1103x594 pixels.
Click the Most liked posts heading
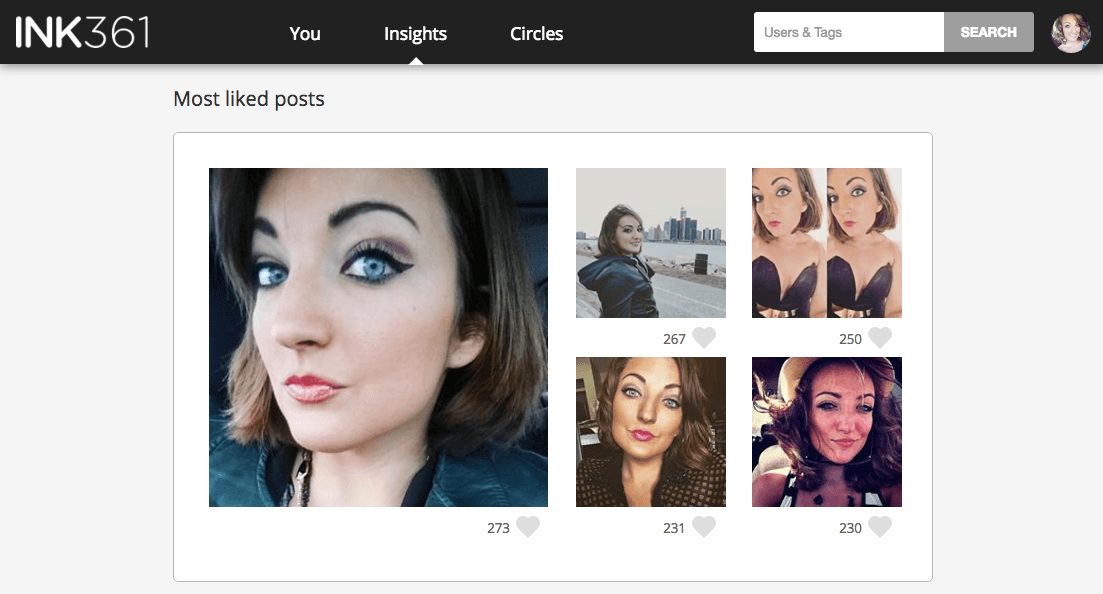249,99
